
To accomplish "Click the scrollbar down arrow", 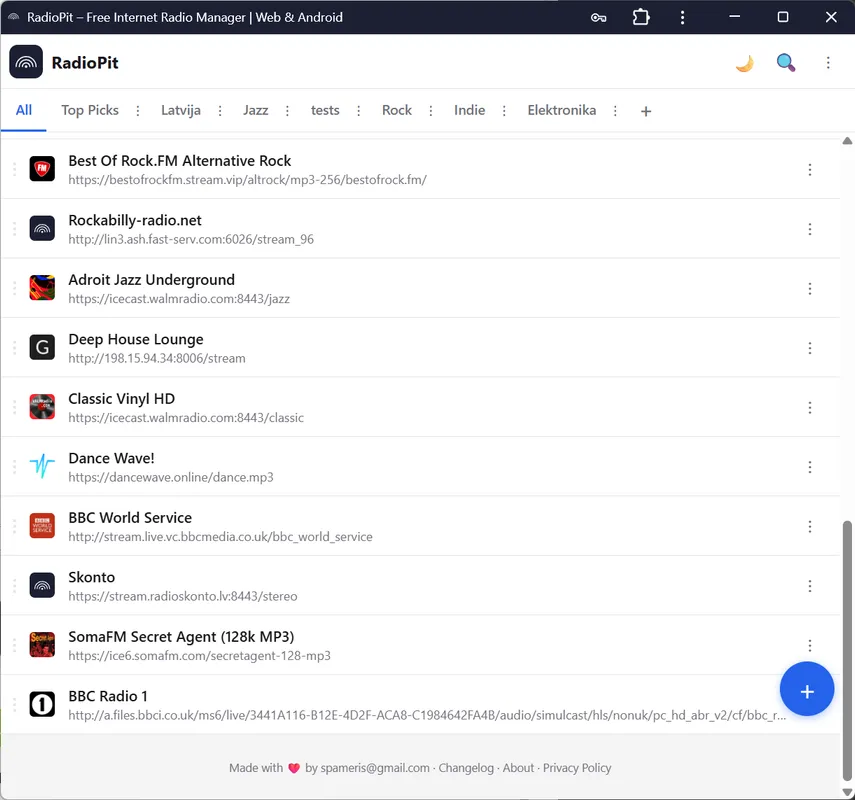I will click(847, 793).
